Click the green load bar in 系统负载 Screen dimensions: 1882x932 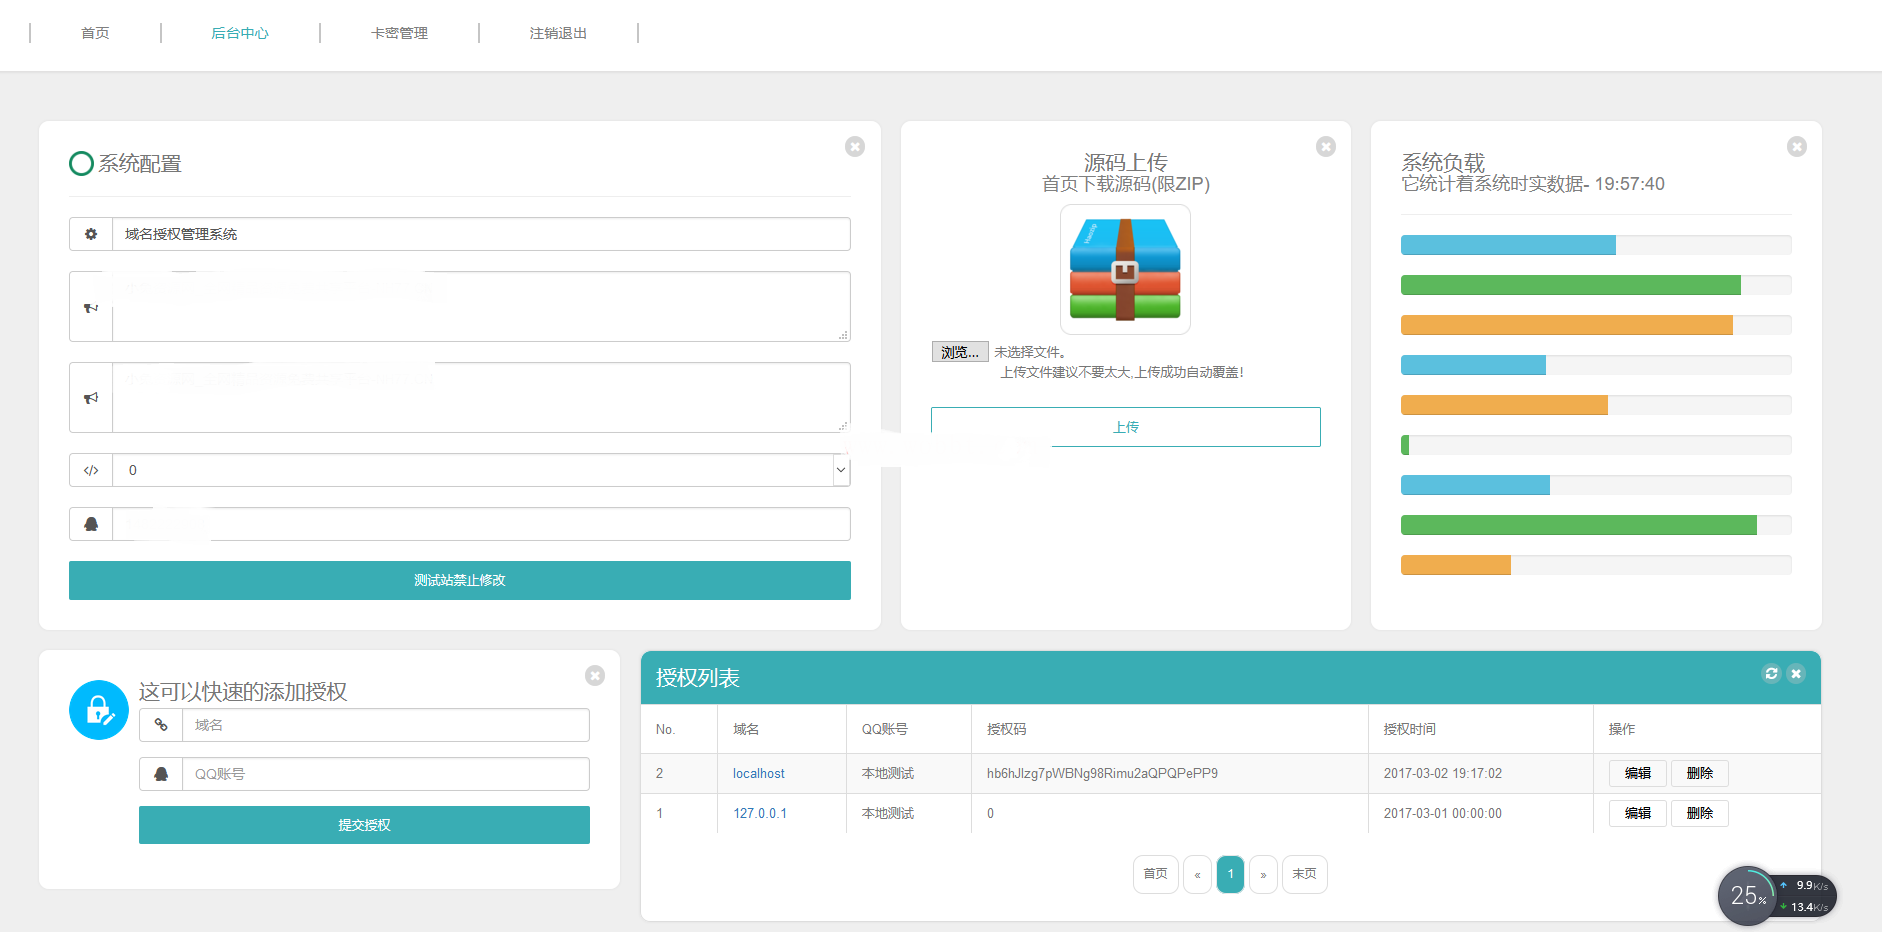pyautogui.click(x=1570, y=284)
